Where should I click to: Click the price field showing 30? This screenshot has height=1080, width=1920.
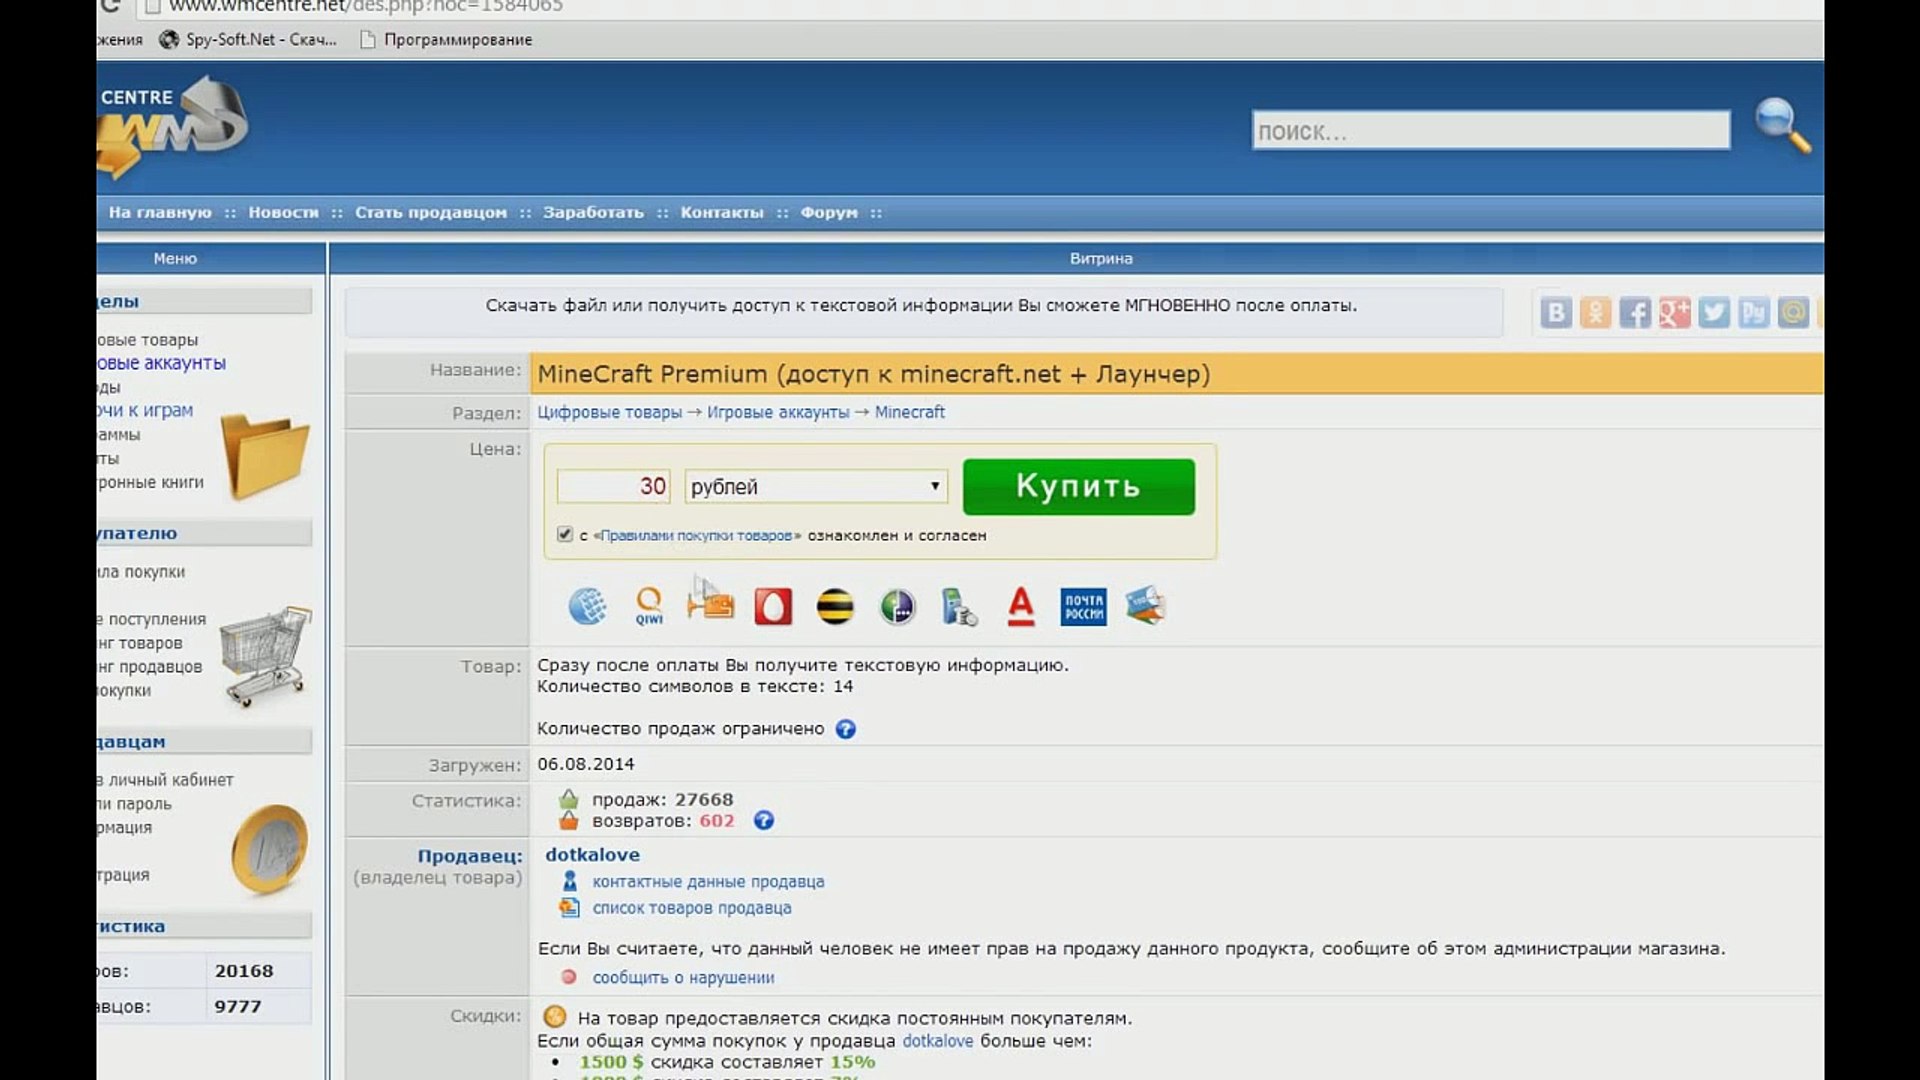click(x=614, y=486)
